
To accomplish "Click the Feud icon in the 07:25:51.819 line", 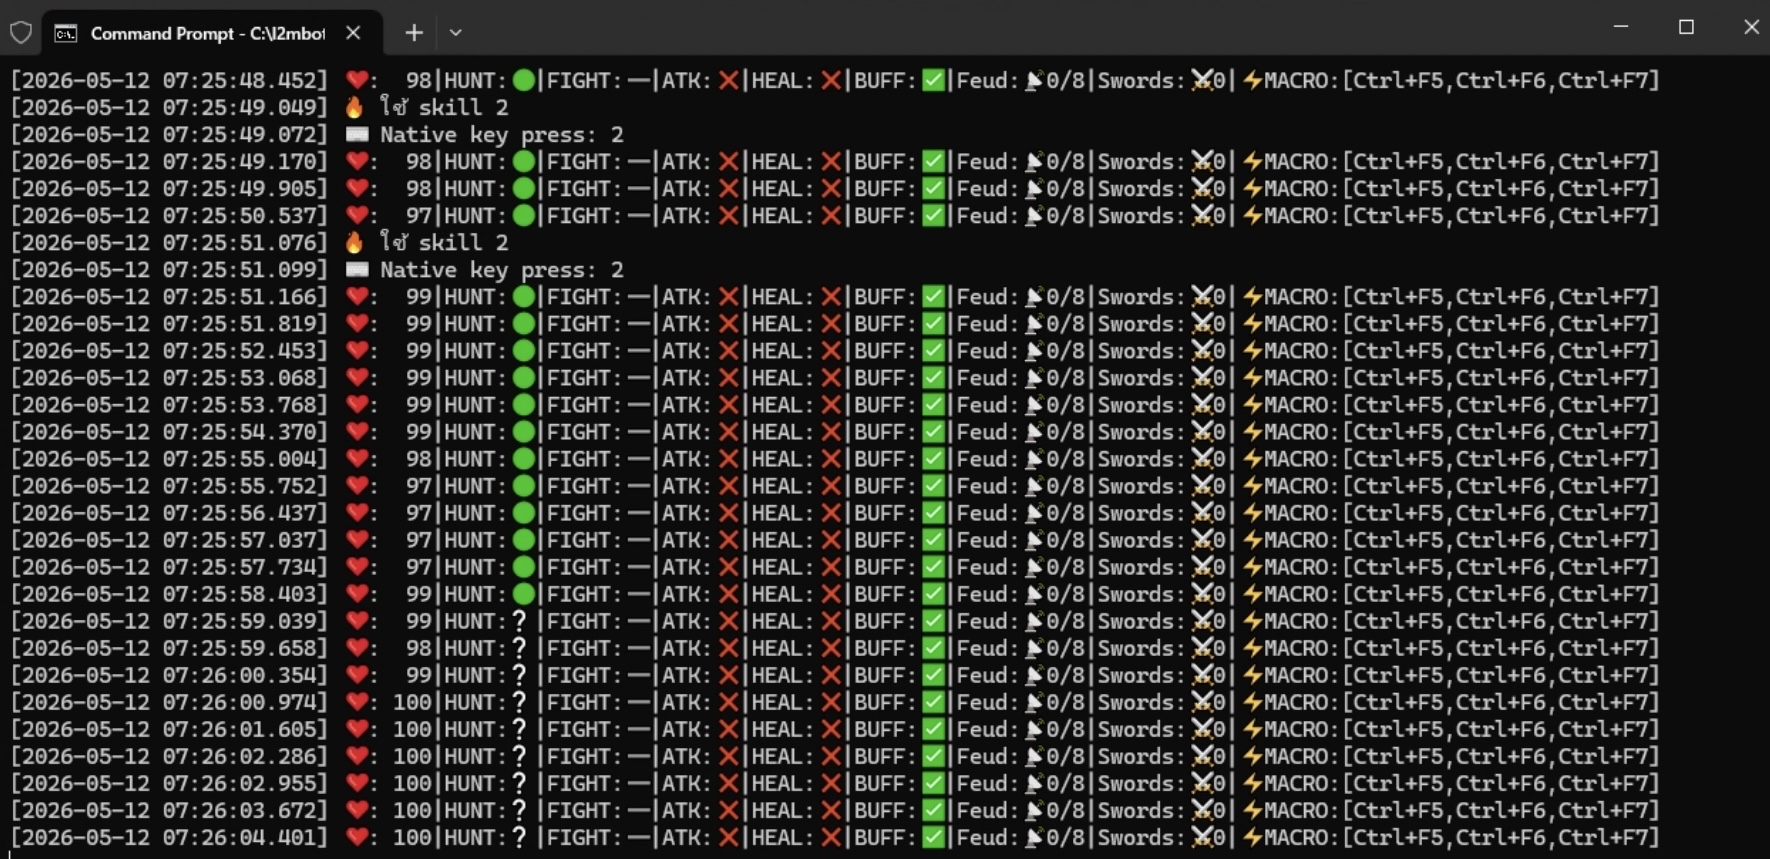I will click(1034, 324).
